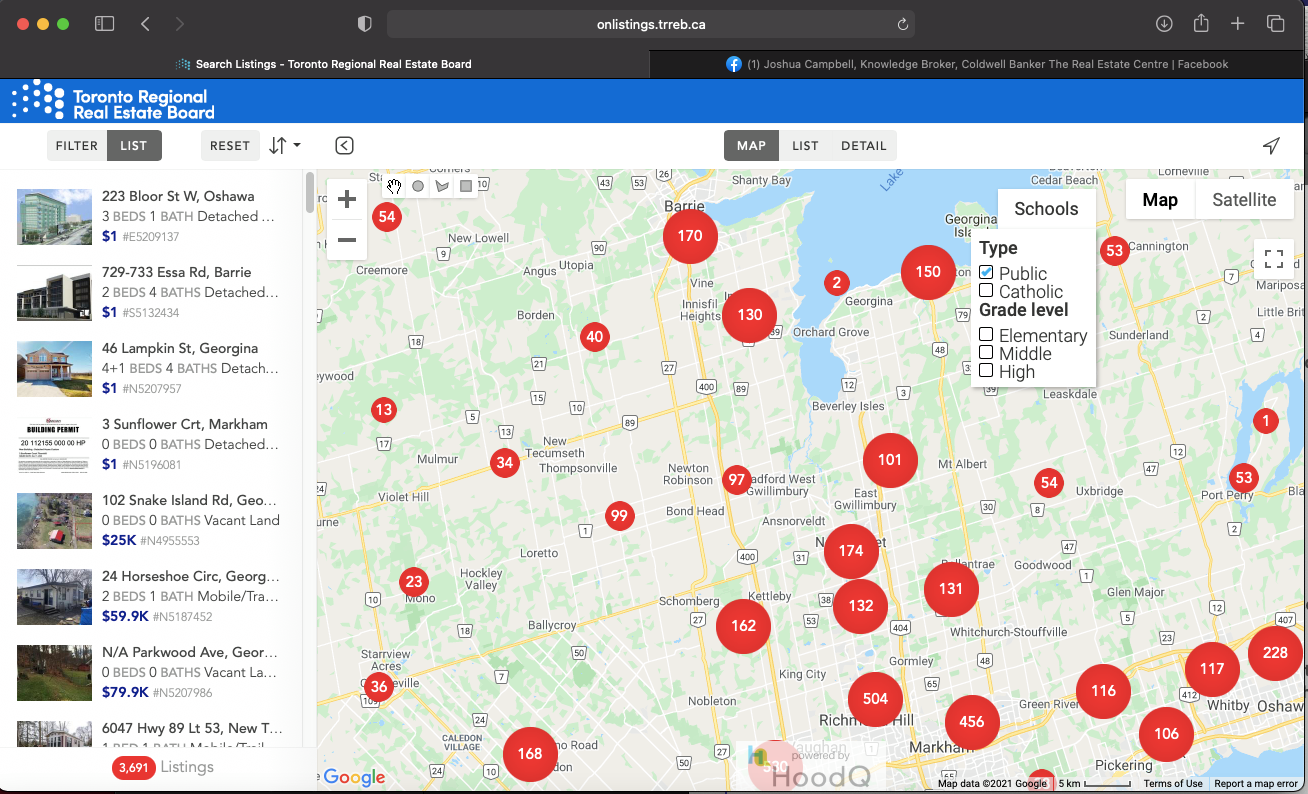
Task: Uncheck the Public school type checkbox
Action: click(986, 273)
